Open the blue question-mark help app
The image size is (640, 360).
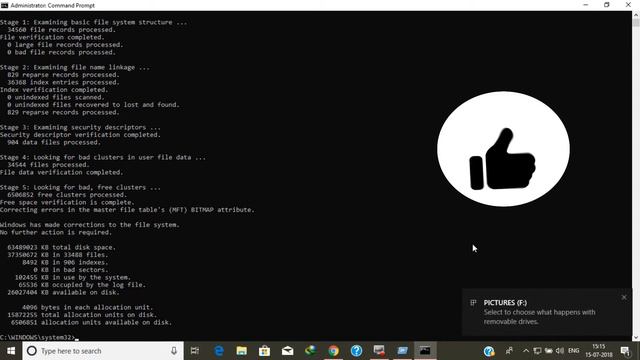[356, 351]
